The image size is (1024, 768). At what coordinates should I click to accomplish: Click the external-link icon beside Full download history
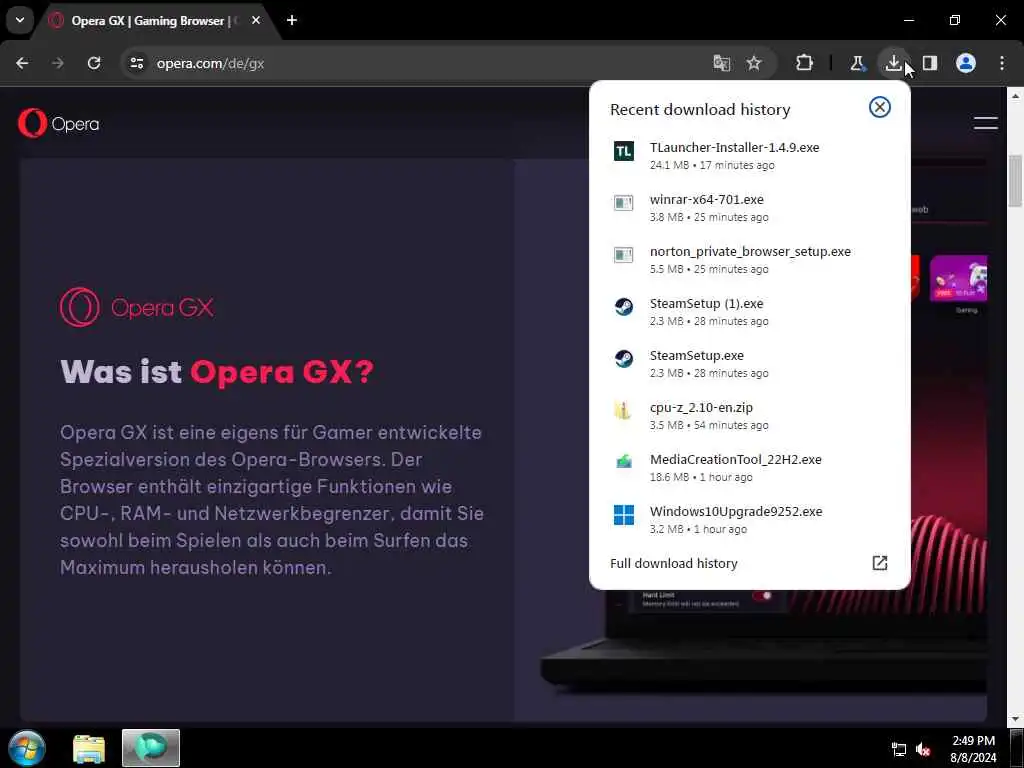880,563
